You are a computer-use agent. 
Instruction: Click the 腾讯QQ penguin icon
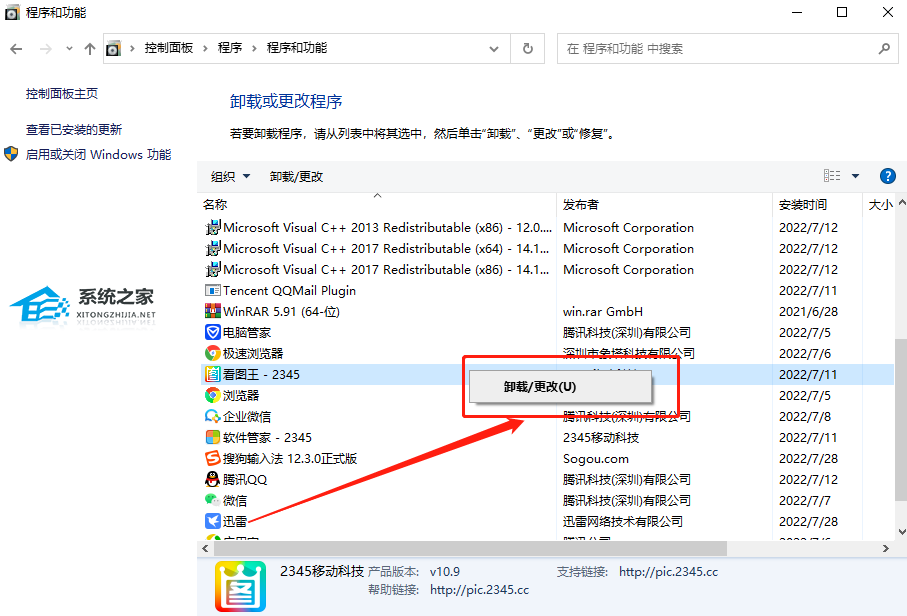coord(213,479)
